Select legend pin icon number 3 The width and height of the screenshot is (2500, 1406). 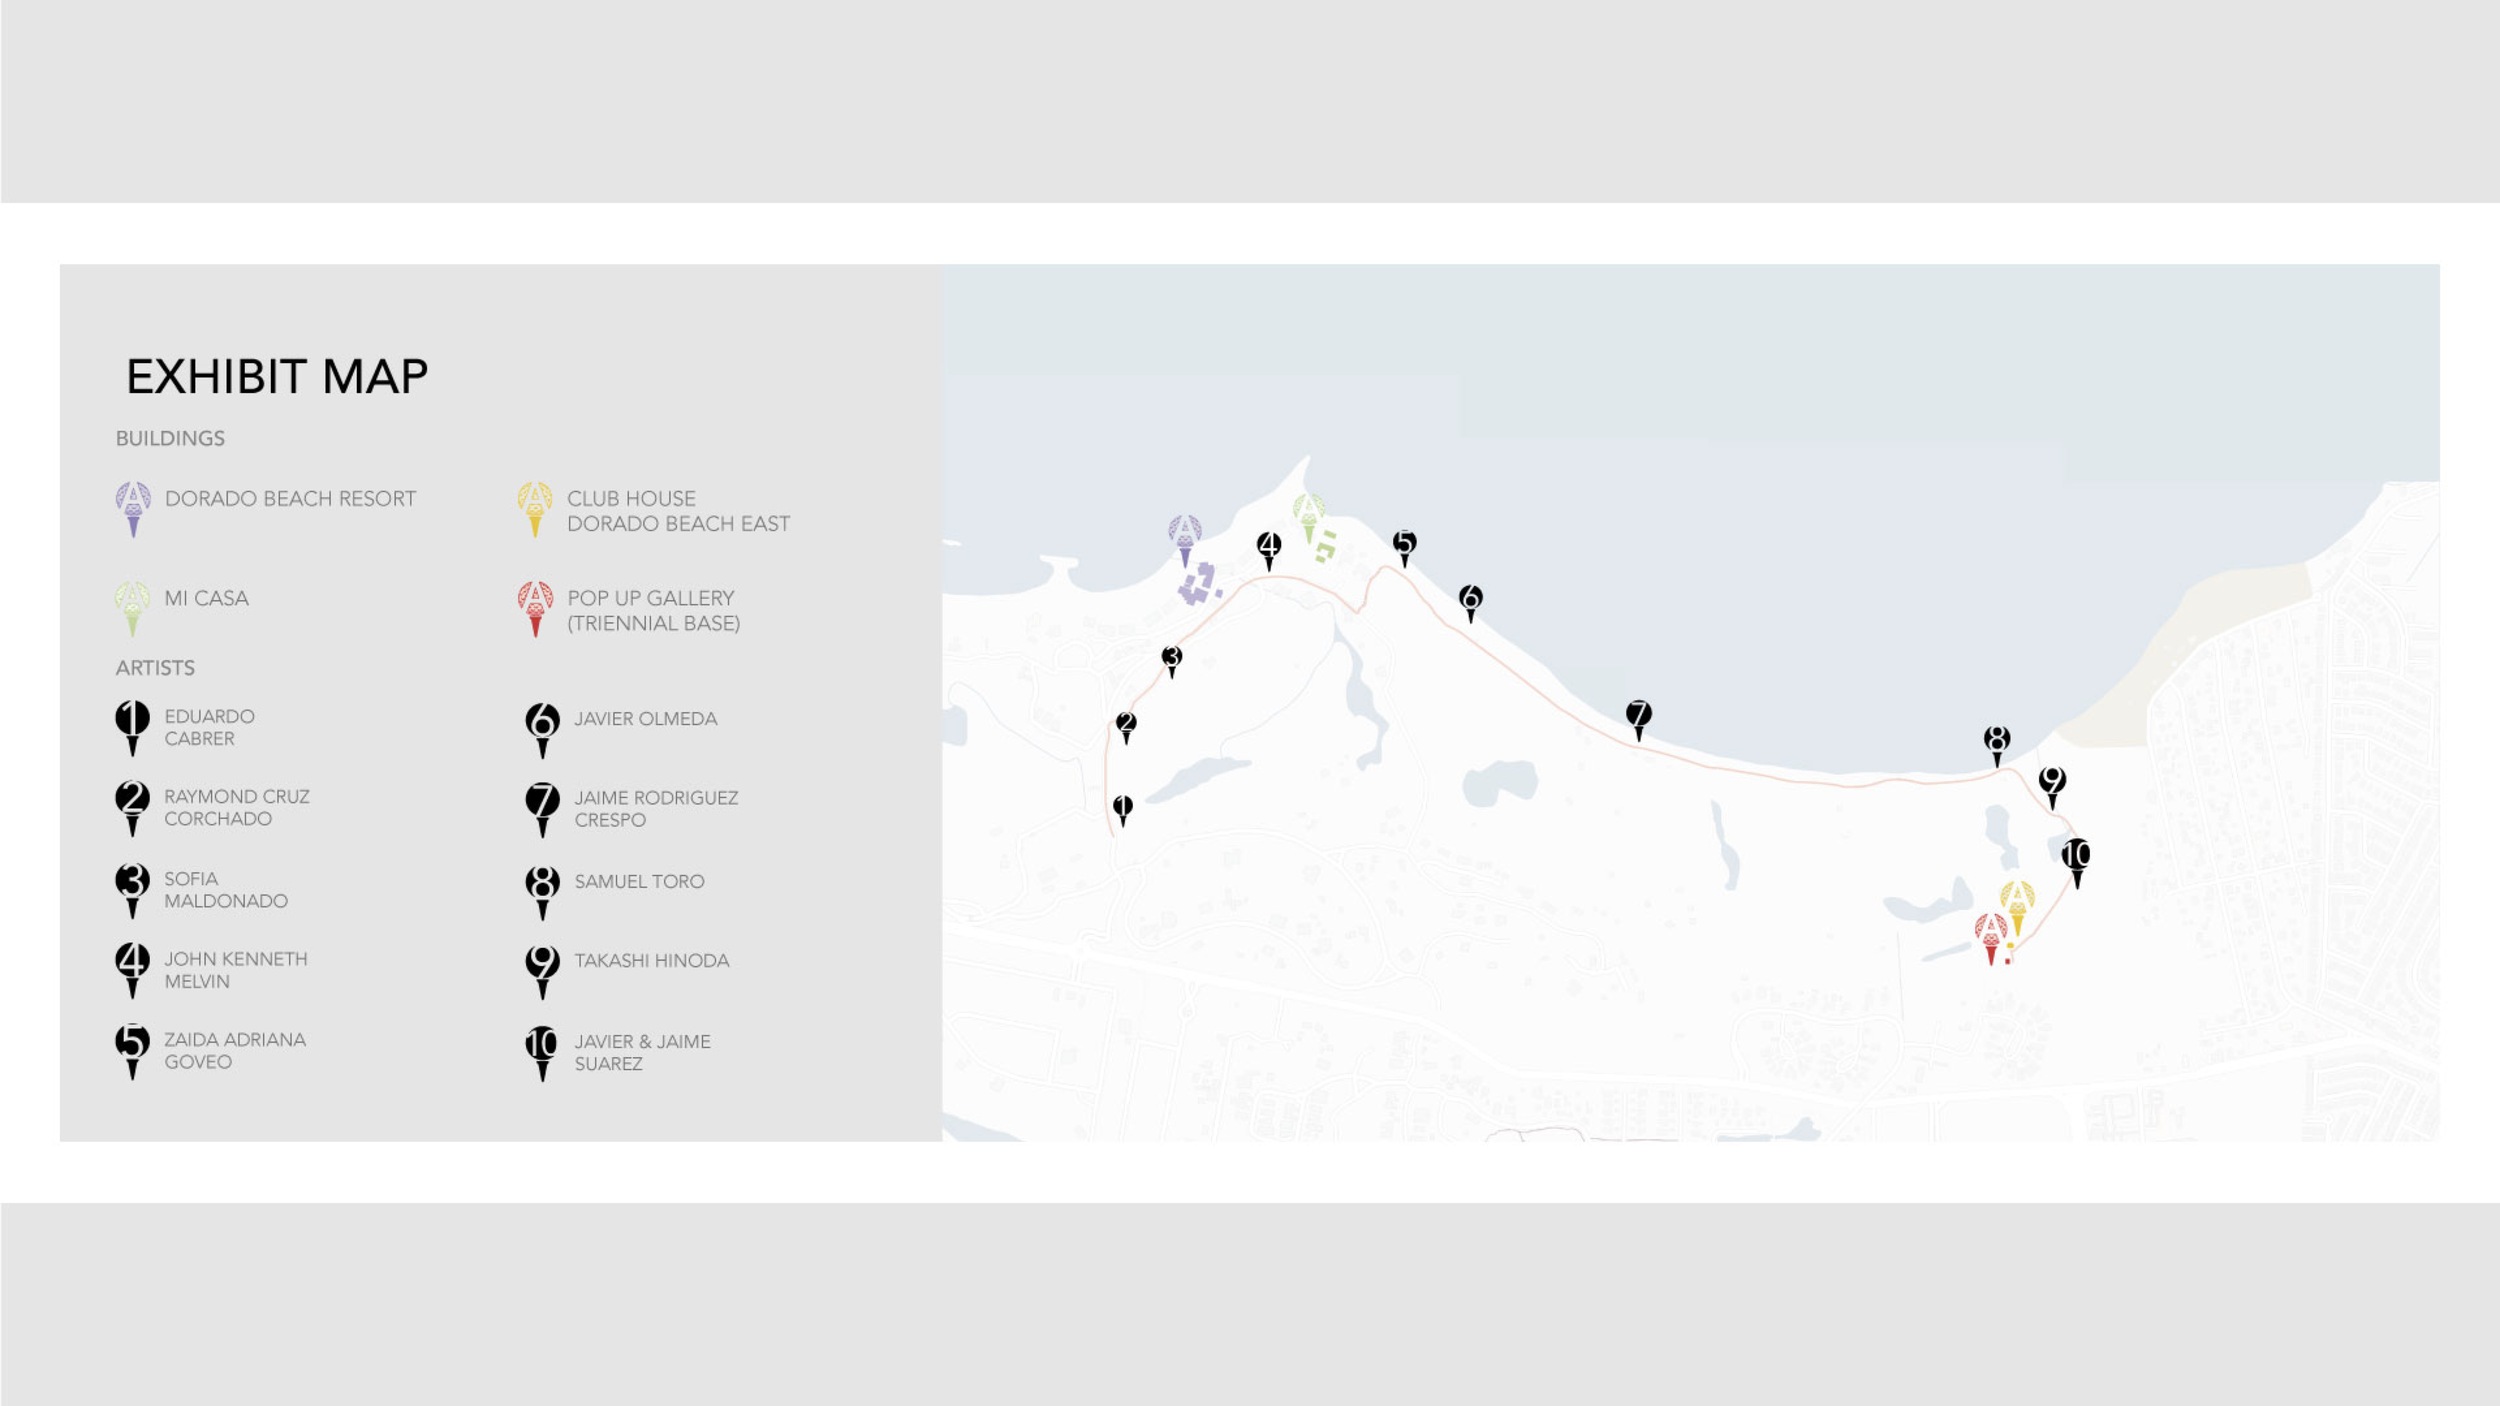[132, 886]
